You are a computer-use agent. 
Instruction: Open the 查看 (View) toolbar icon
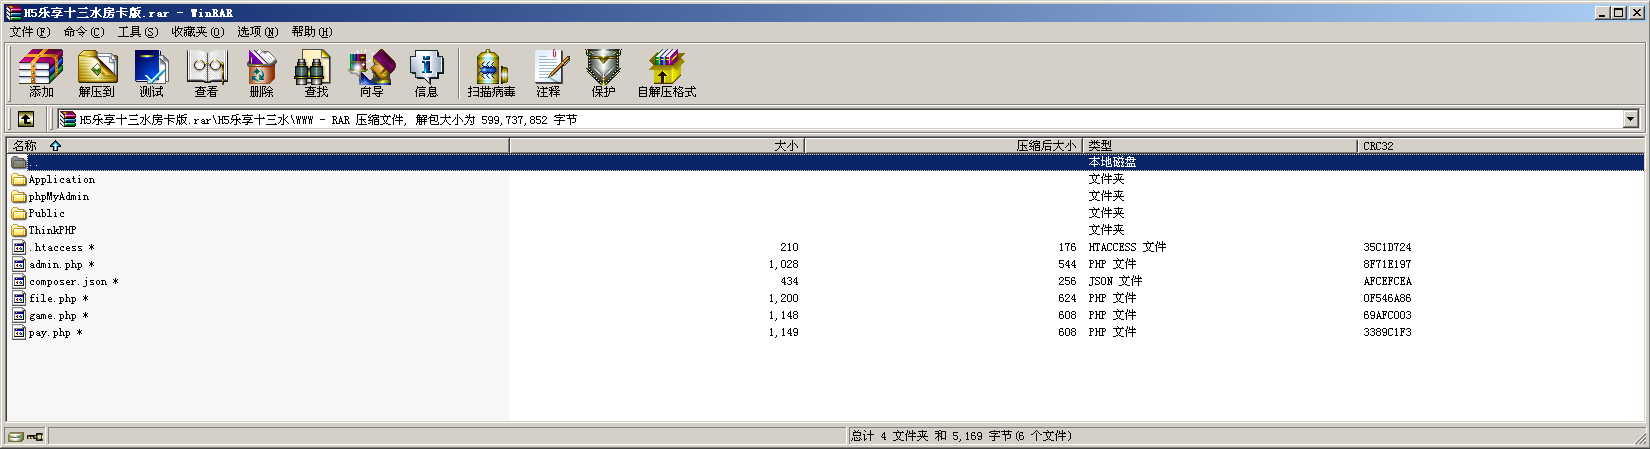click(207, 73)
